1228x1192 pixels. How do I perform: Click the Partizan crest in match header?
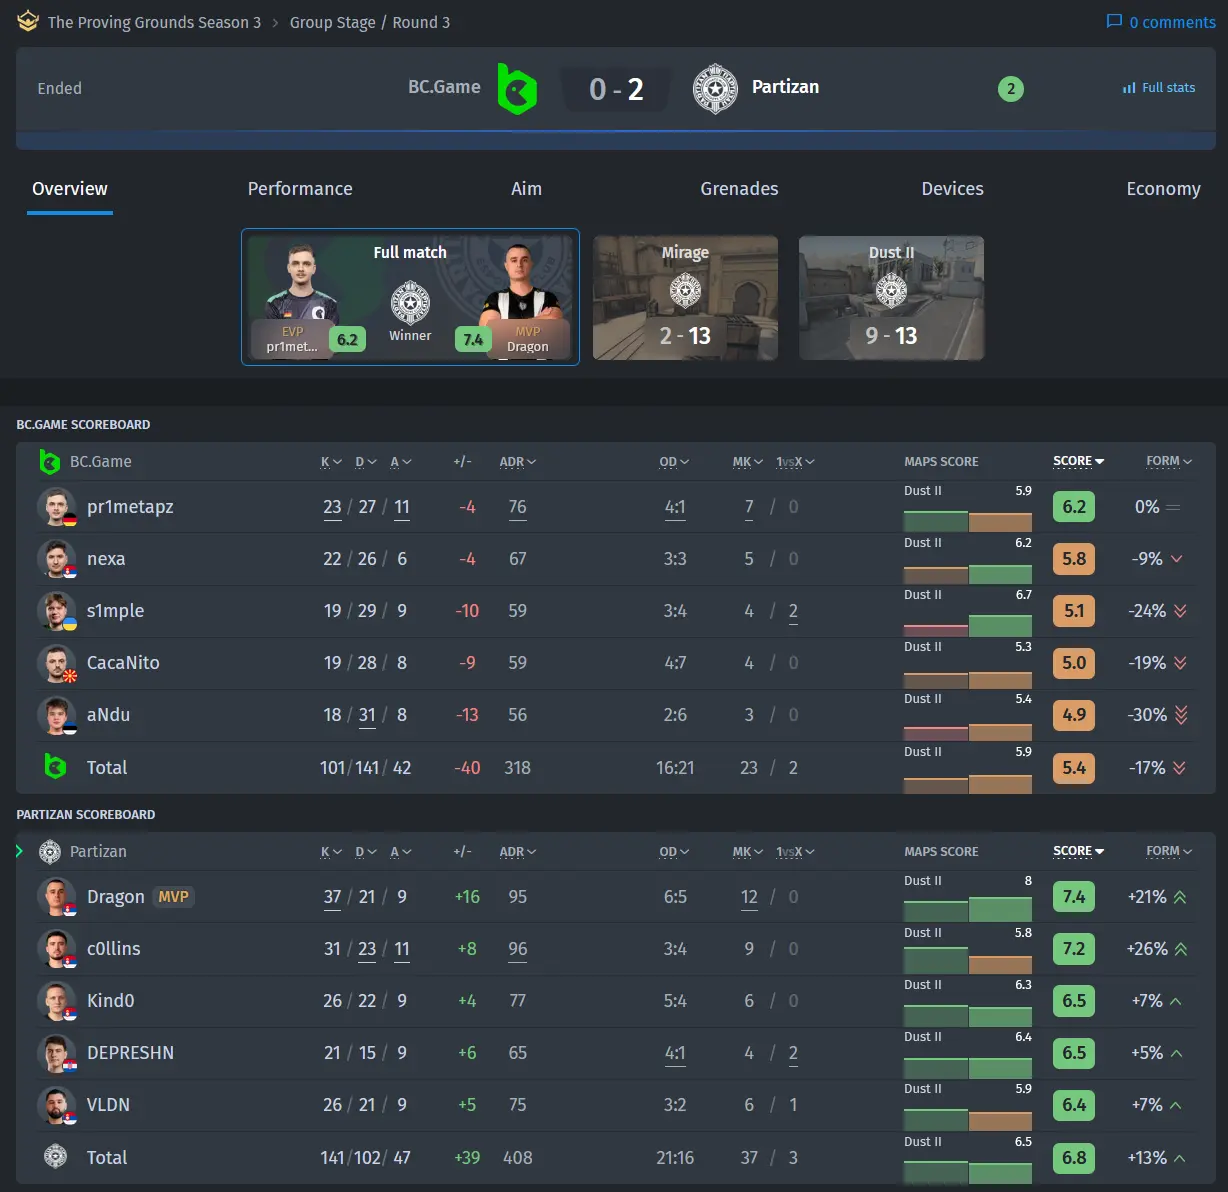(715, 88)
